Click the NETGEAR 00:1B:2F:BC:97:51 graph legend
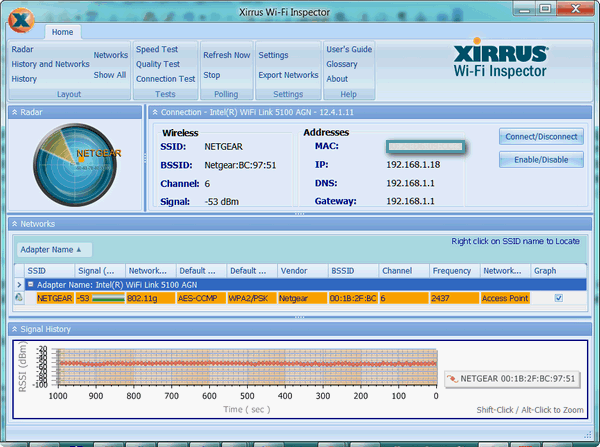Viewport: 600px width, 447px height. pos(512,379)
